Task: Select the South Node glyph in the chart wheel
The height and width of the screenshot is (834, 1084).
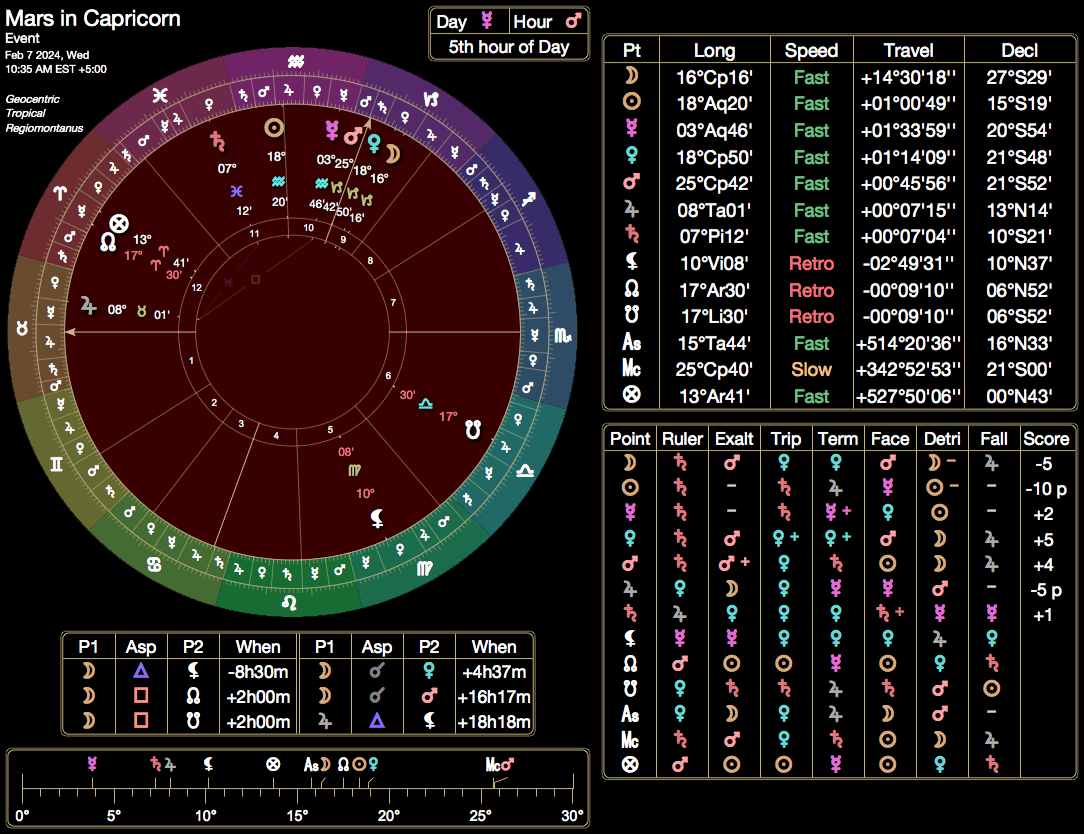Action: (473, 431)
